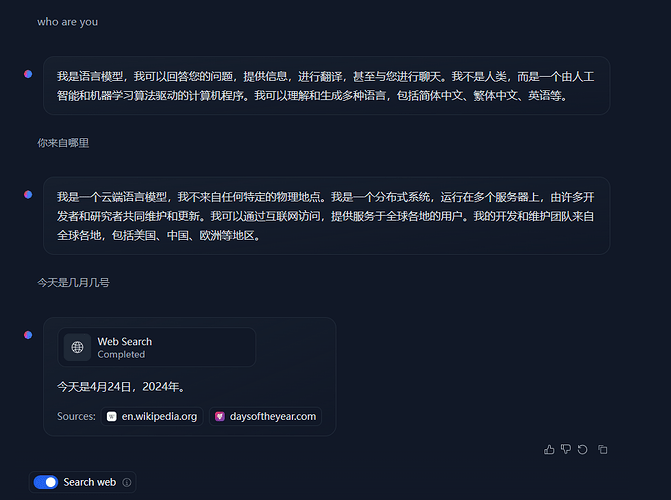Toggle the Search web switch
This screenshot has width=671, height=500.
click(x=45, y=482)
